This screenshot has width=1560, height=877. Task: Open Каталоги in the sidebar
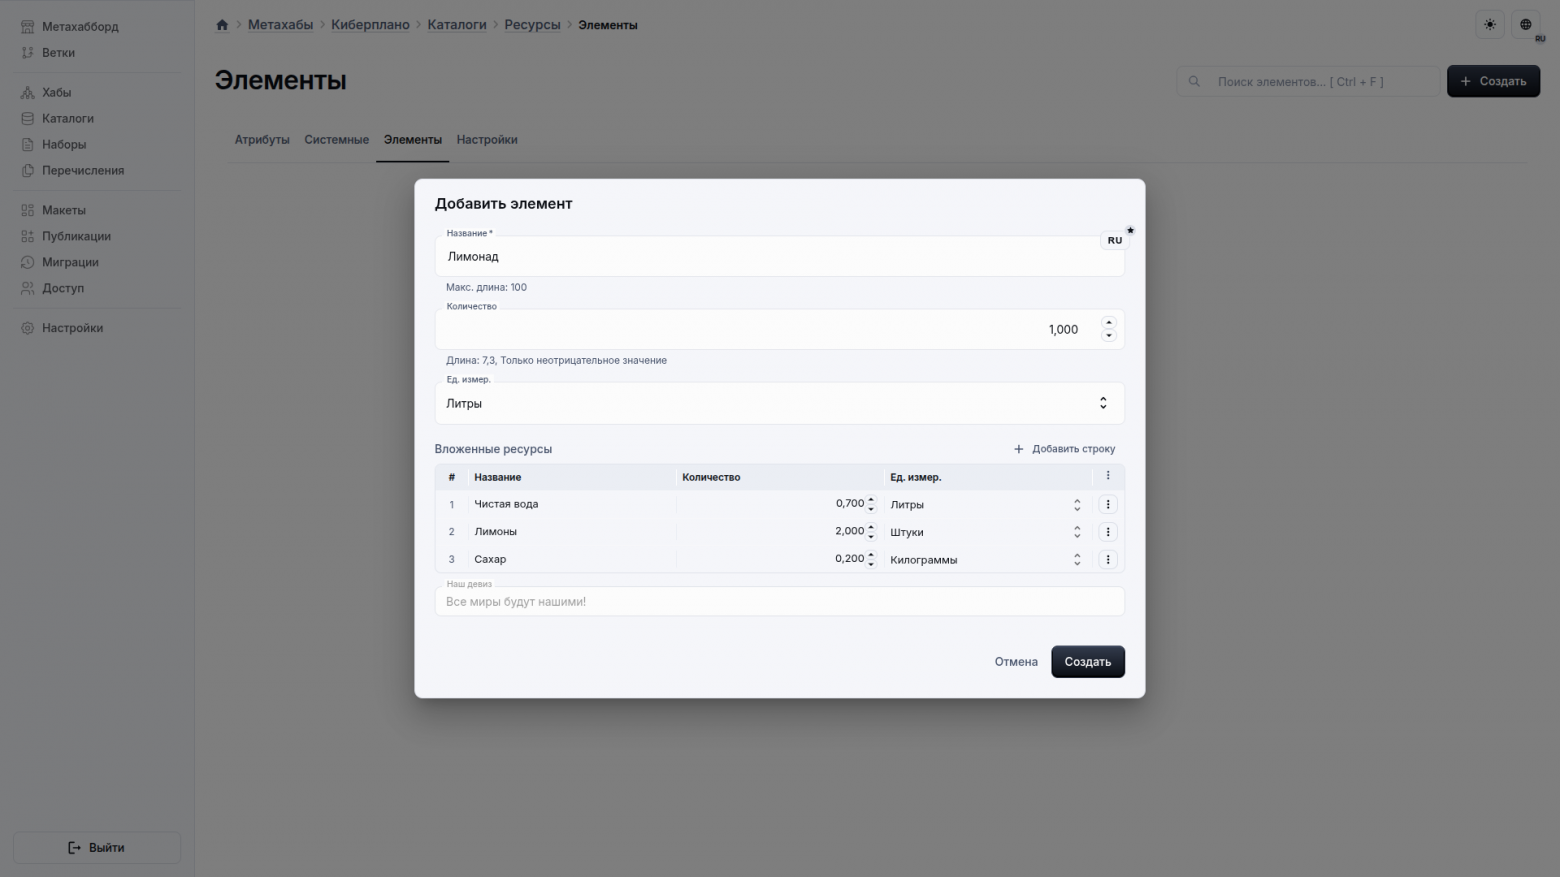(68, 119)
